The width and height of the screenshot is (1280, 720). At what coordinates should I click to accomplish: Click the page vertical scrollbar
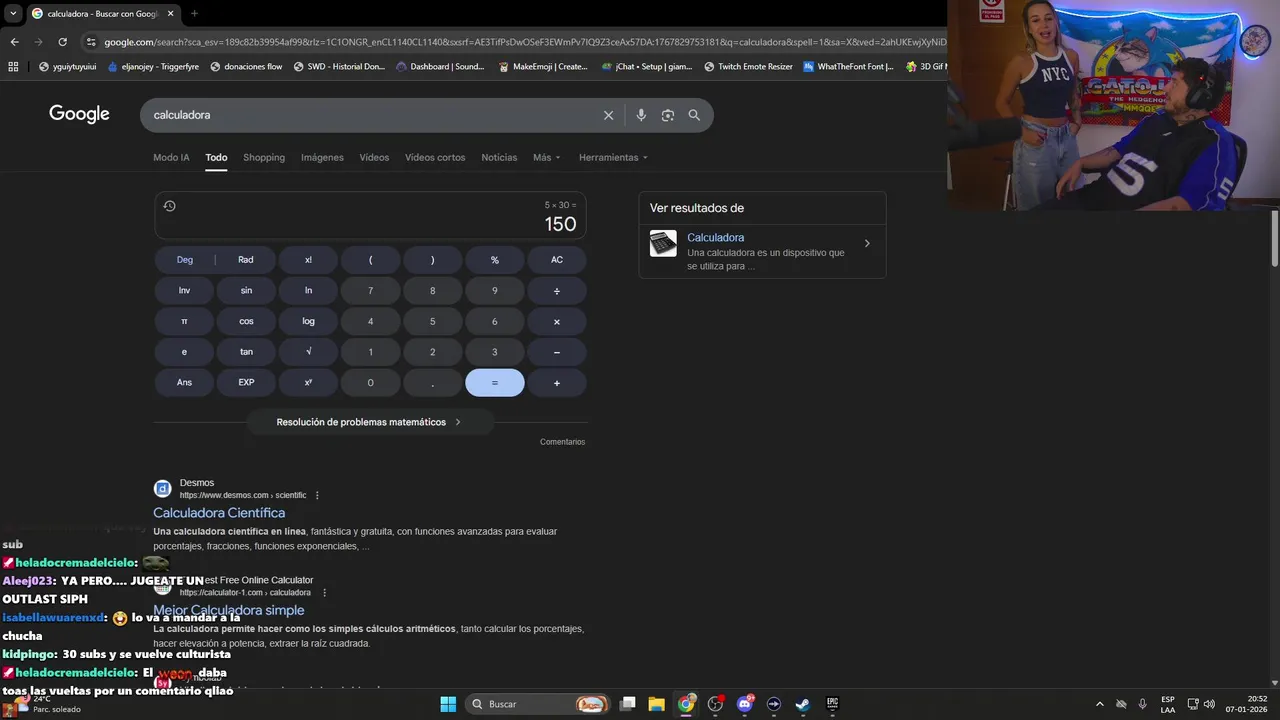(x=1274, y=238)
